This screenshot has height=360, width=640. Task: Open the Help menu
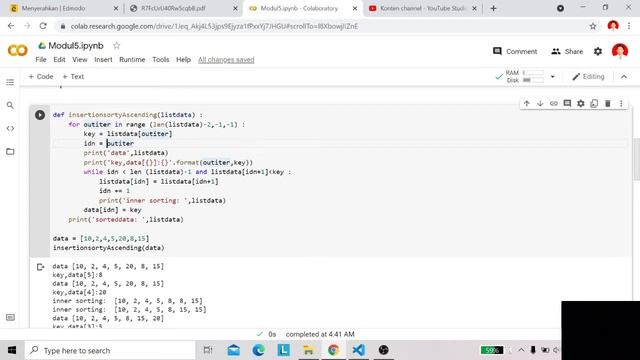point(183,60)
